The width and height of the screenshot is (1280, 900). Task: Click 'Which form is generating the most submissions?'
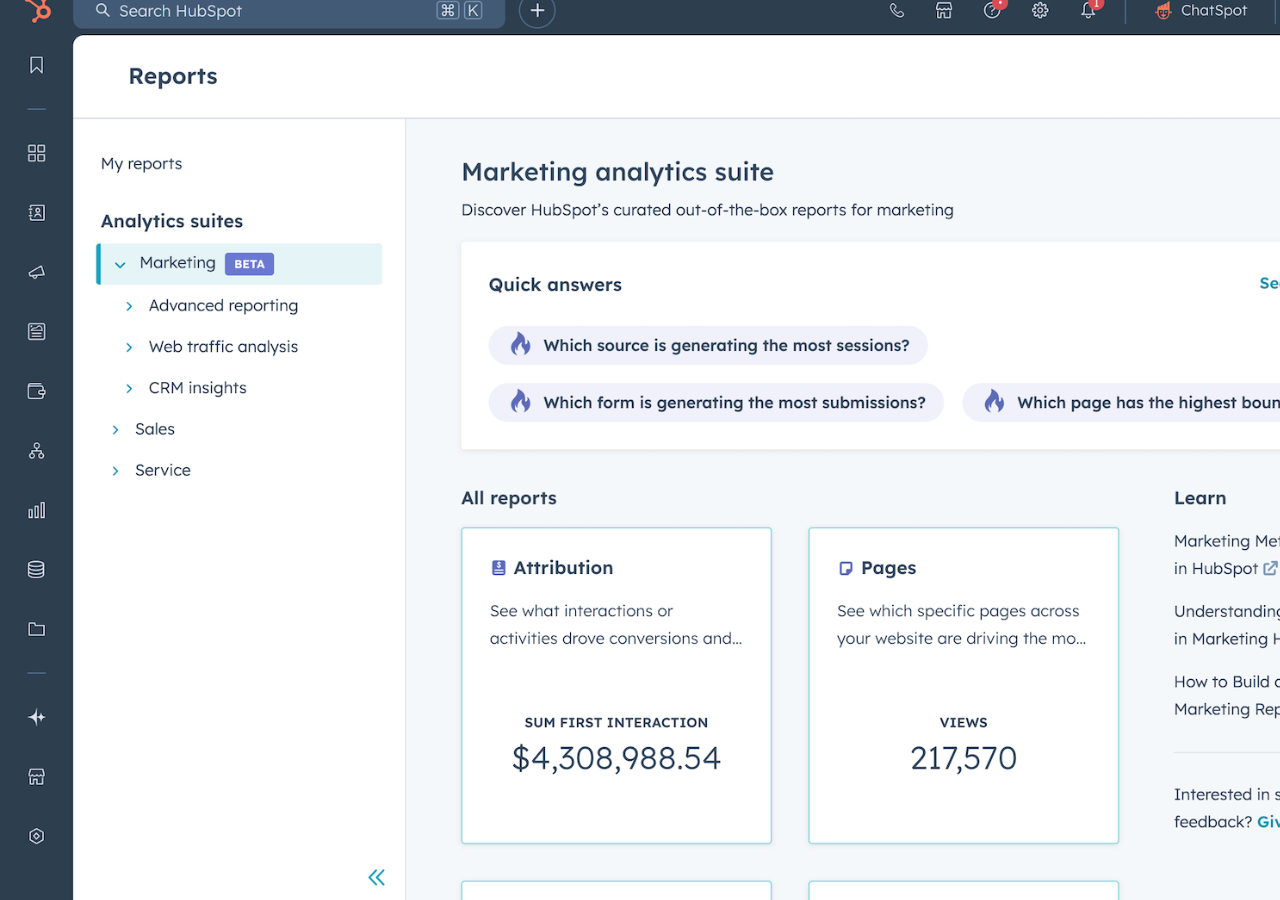716,402
